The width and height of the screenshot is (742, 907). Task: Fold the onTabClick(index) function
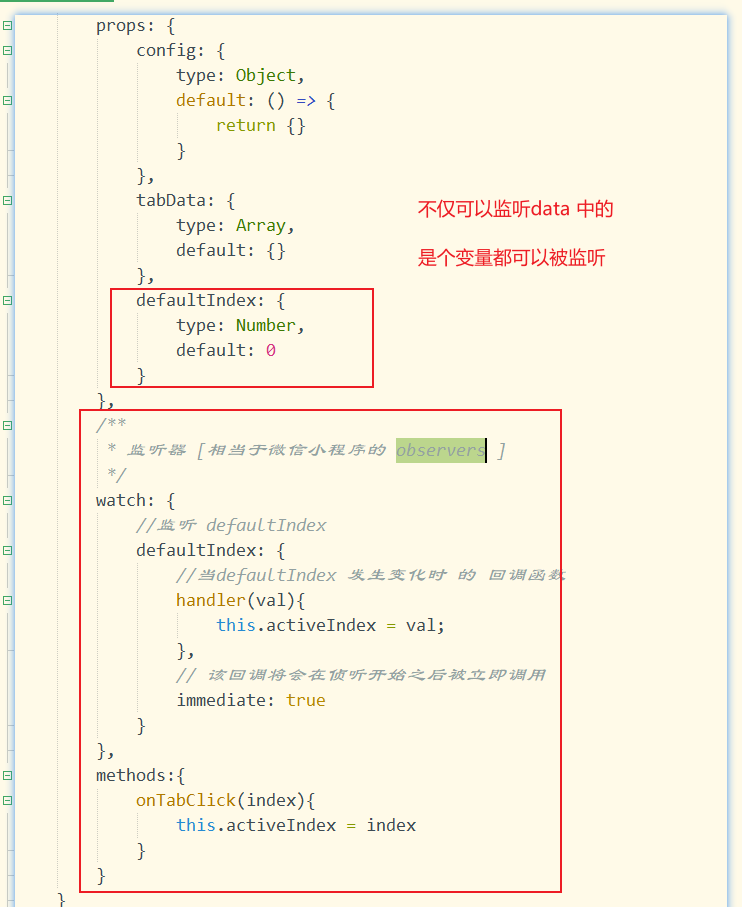click(8, 801)
